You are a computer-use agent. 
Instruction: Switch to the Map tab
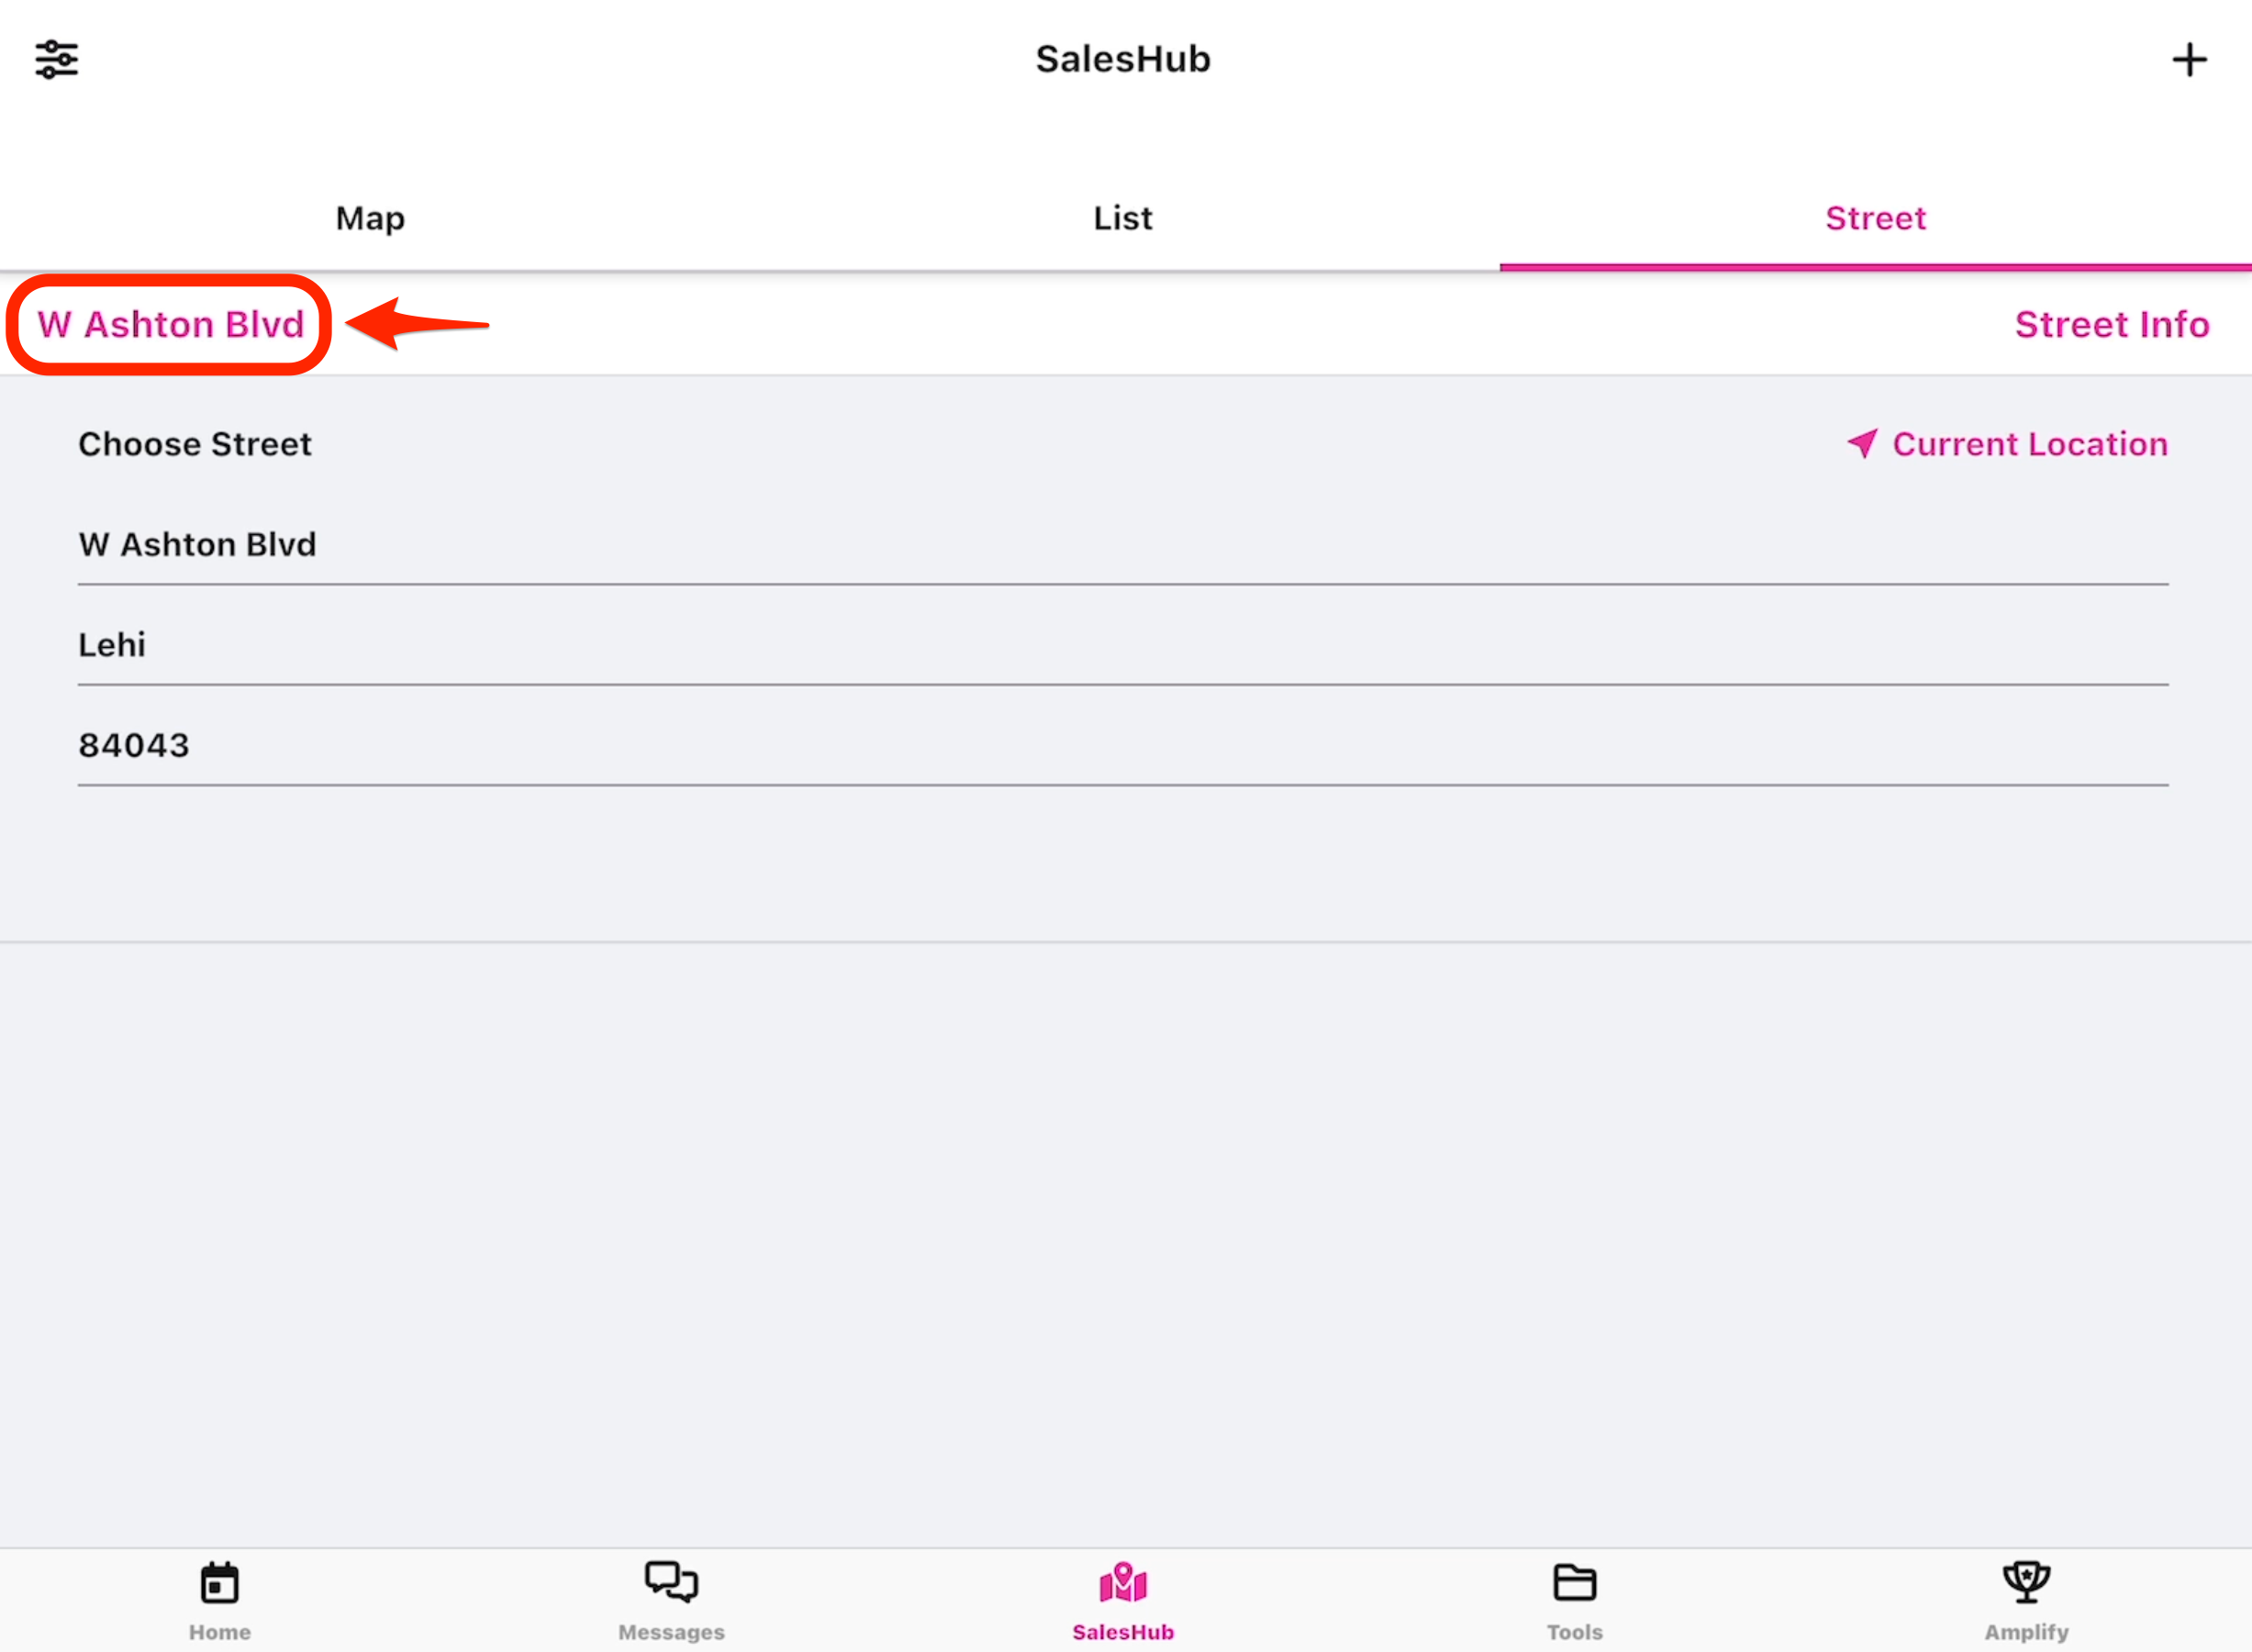coord(370,218)
